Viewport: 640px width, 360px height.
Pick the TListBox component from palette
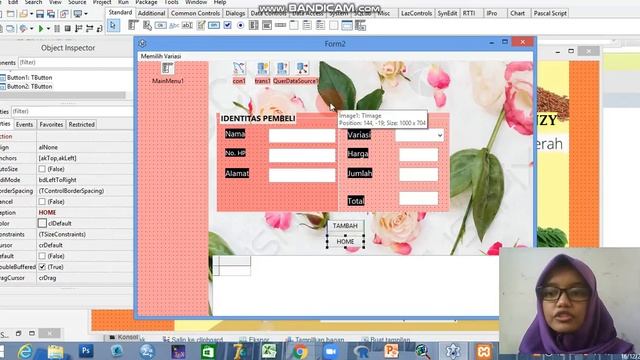click(253, 25)
